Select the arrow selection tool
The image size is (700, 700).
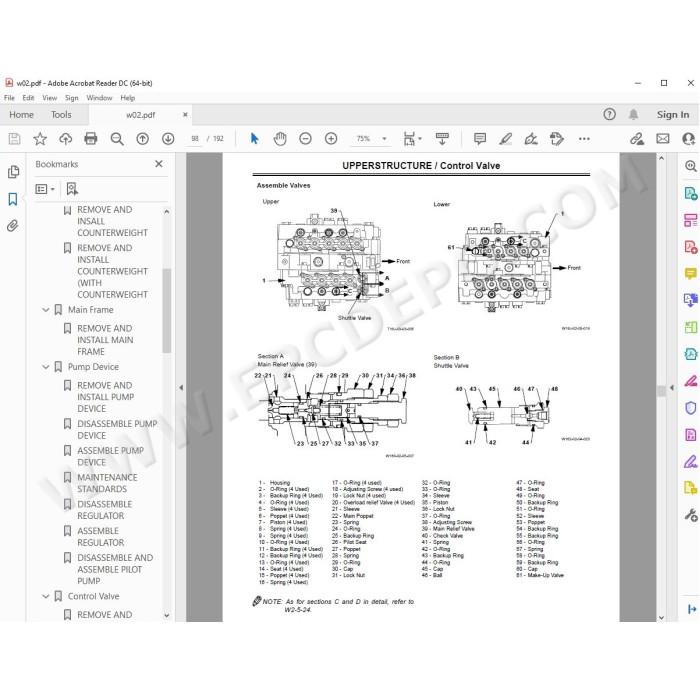(254, 139)
